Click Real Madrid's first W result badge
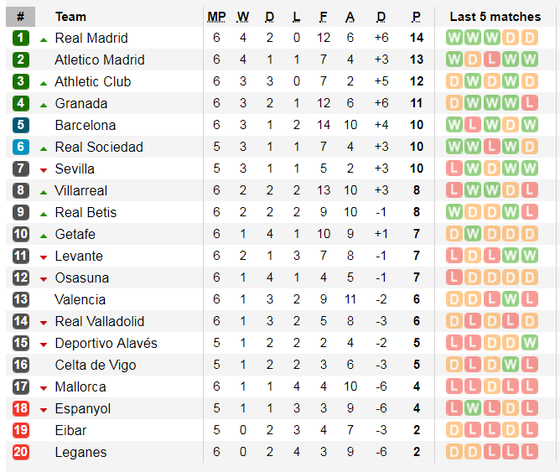 point(454,37)
